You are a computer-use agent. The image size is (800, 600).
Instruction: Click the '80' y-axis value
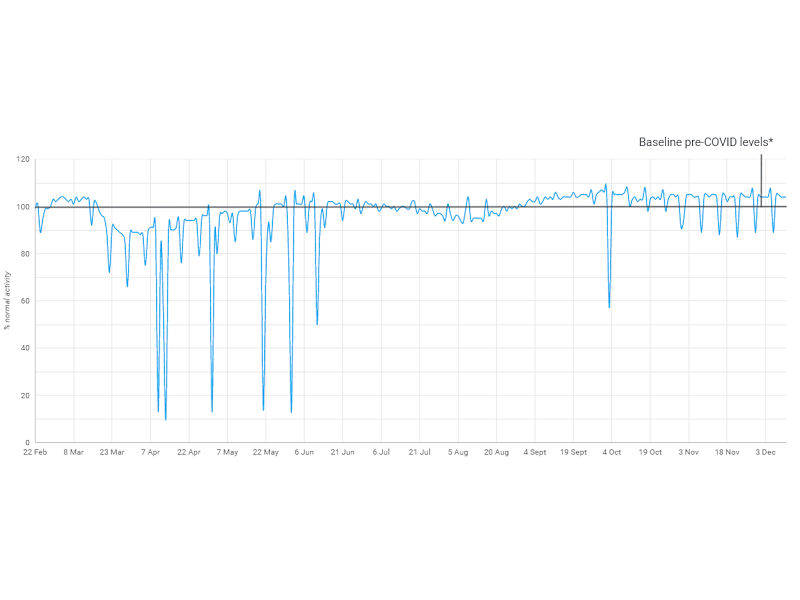[25, 254]
